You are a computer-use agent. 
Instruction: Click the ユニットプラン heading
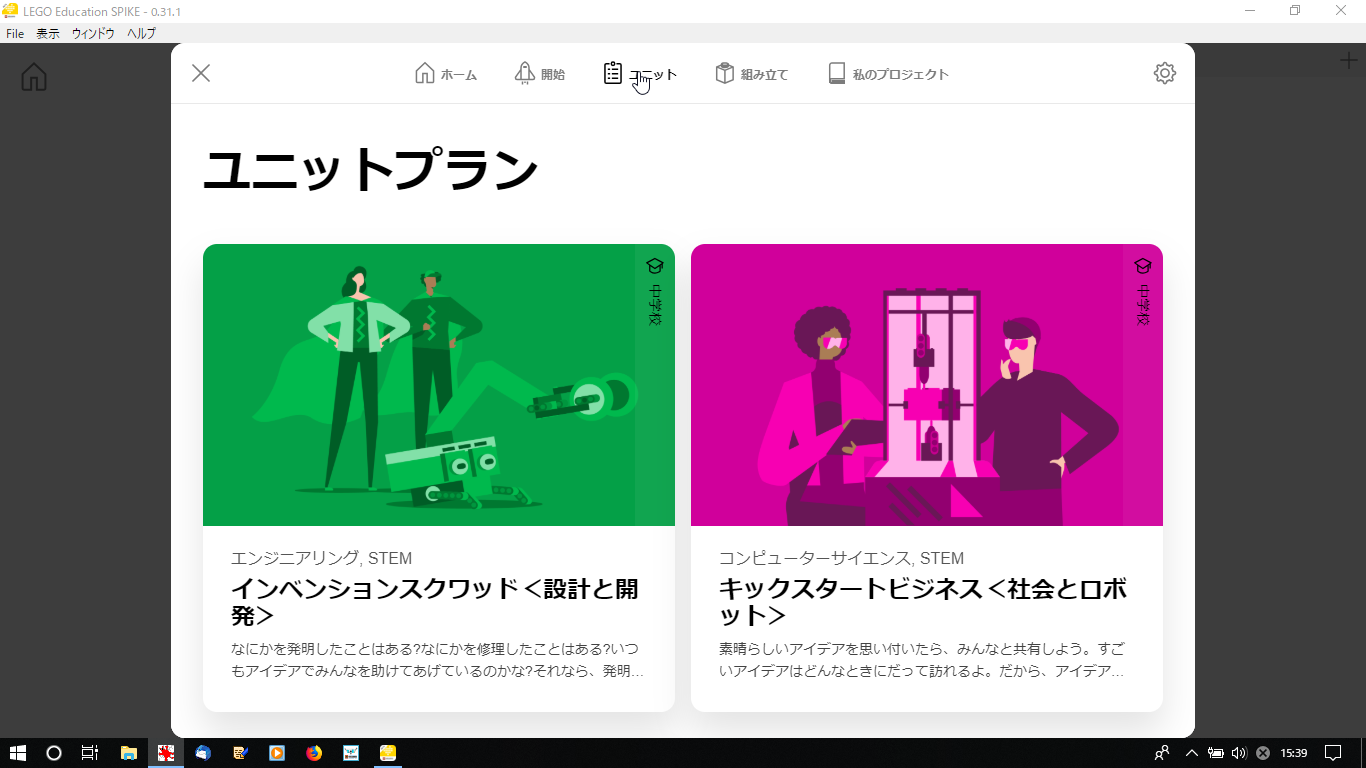coord(371,170)
